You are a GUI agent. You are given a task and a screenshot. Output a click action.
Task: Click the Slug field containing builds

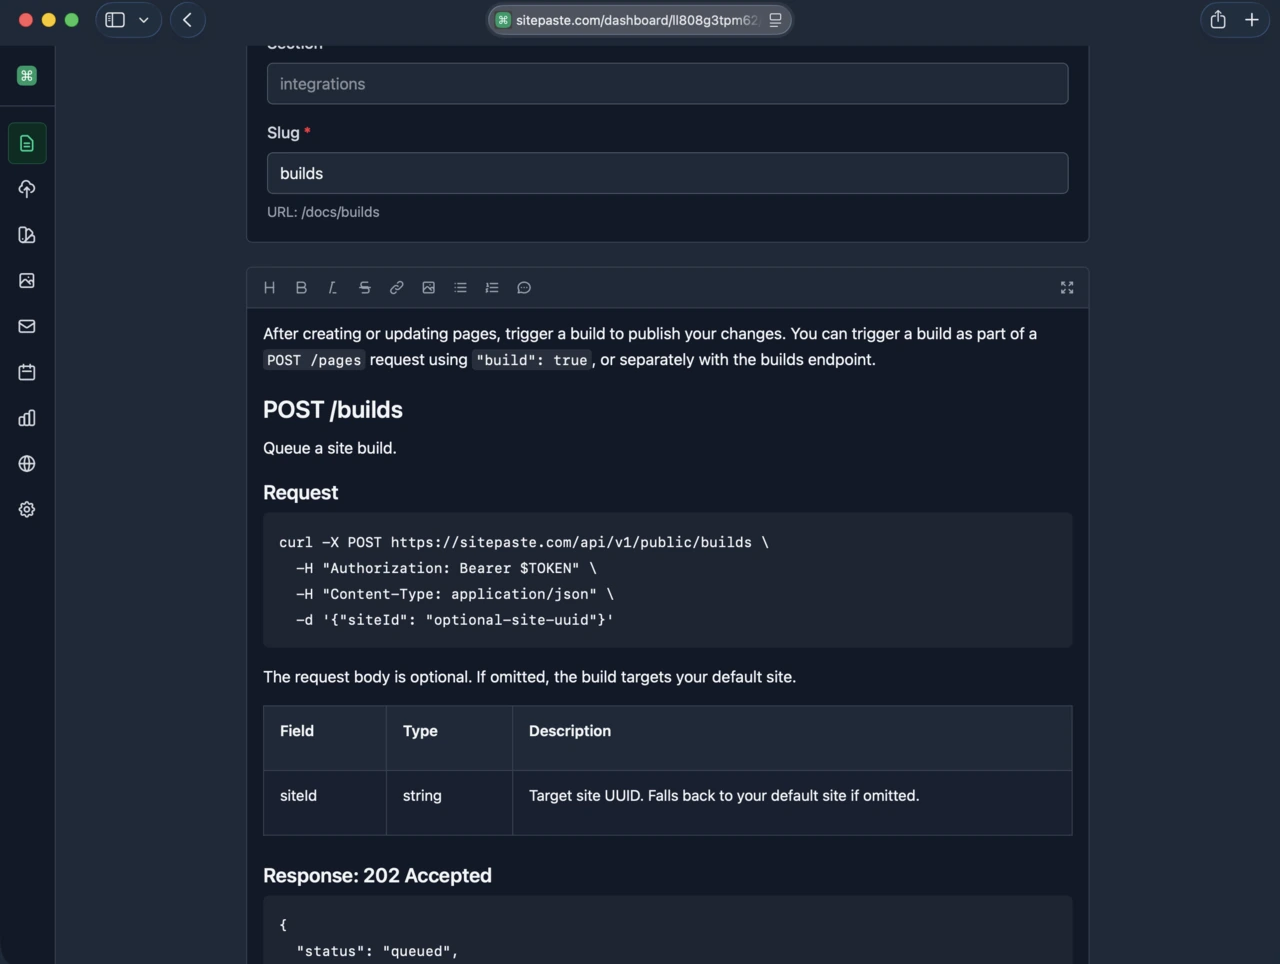[667, 173]
